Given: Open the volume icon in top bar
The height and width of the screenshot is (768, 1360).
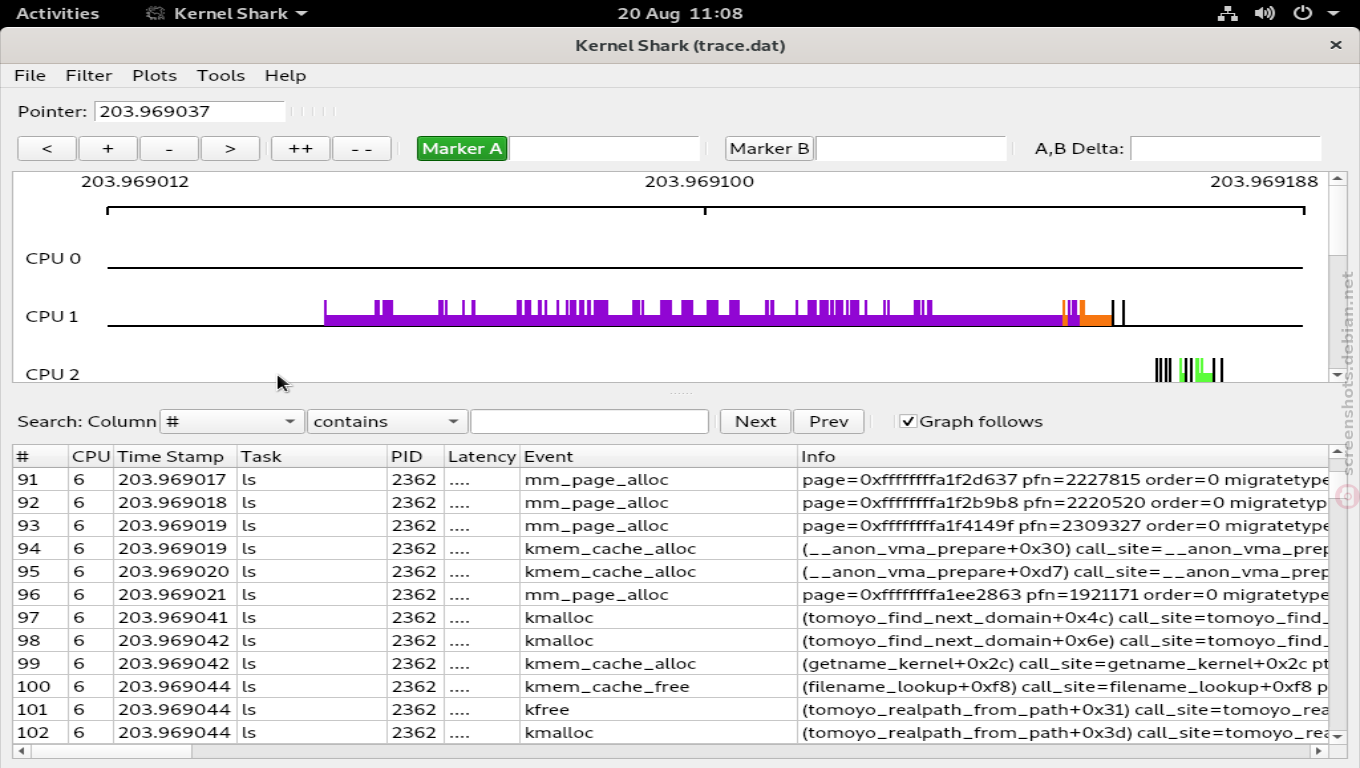Looking at the screenshot, I should 1265,14.
